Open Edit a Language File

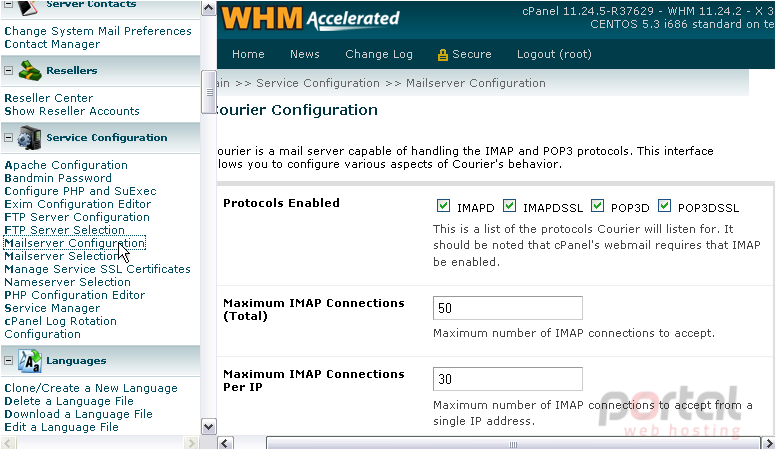[x=61, y=427]
